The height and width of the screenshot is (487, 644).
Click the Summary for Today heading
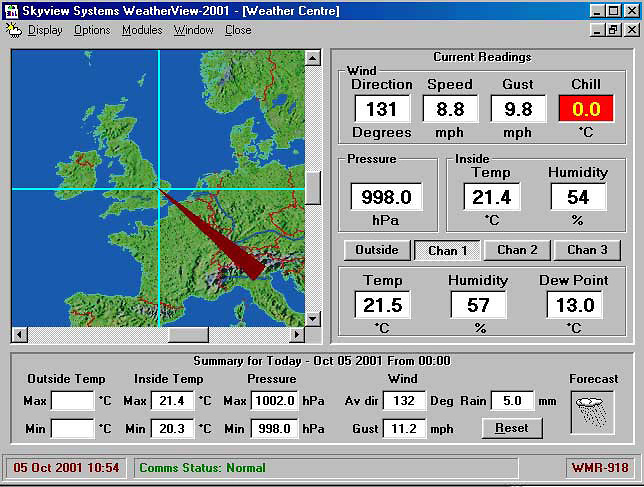[x=322, y=361]
